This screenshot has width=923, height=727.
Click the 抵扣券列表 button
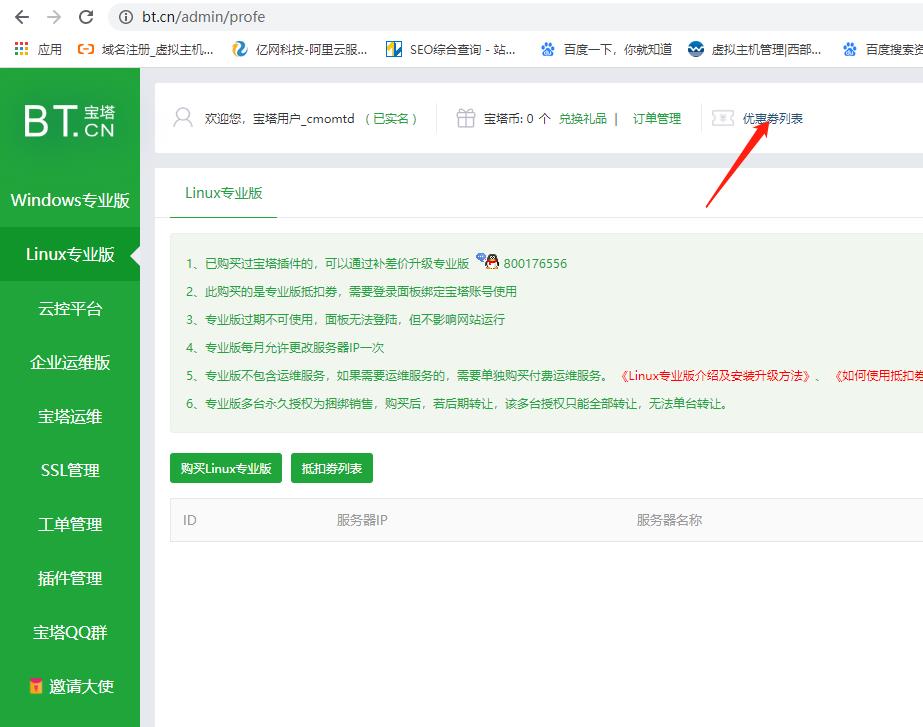332,469
